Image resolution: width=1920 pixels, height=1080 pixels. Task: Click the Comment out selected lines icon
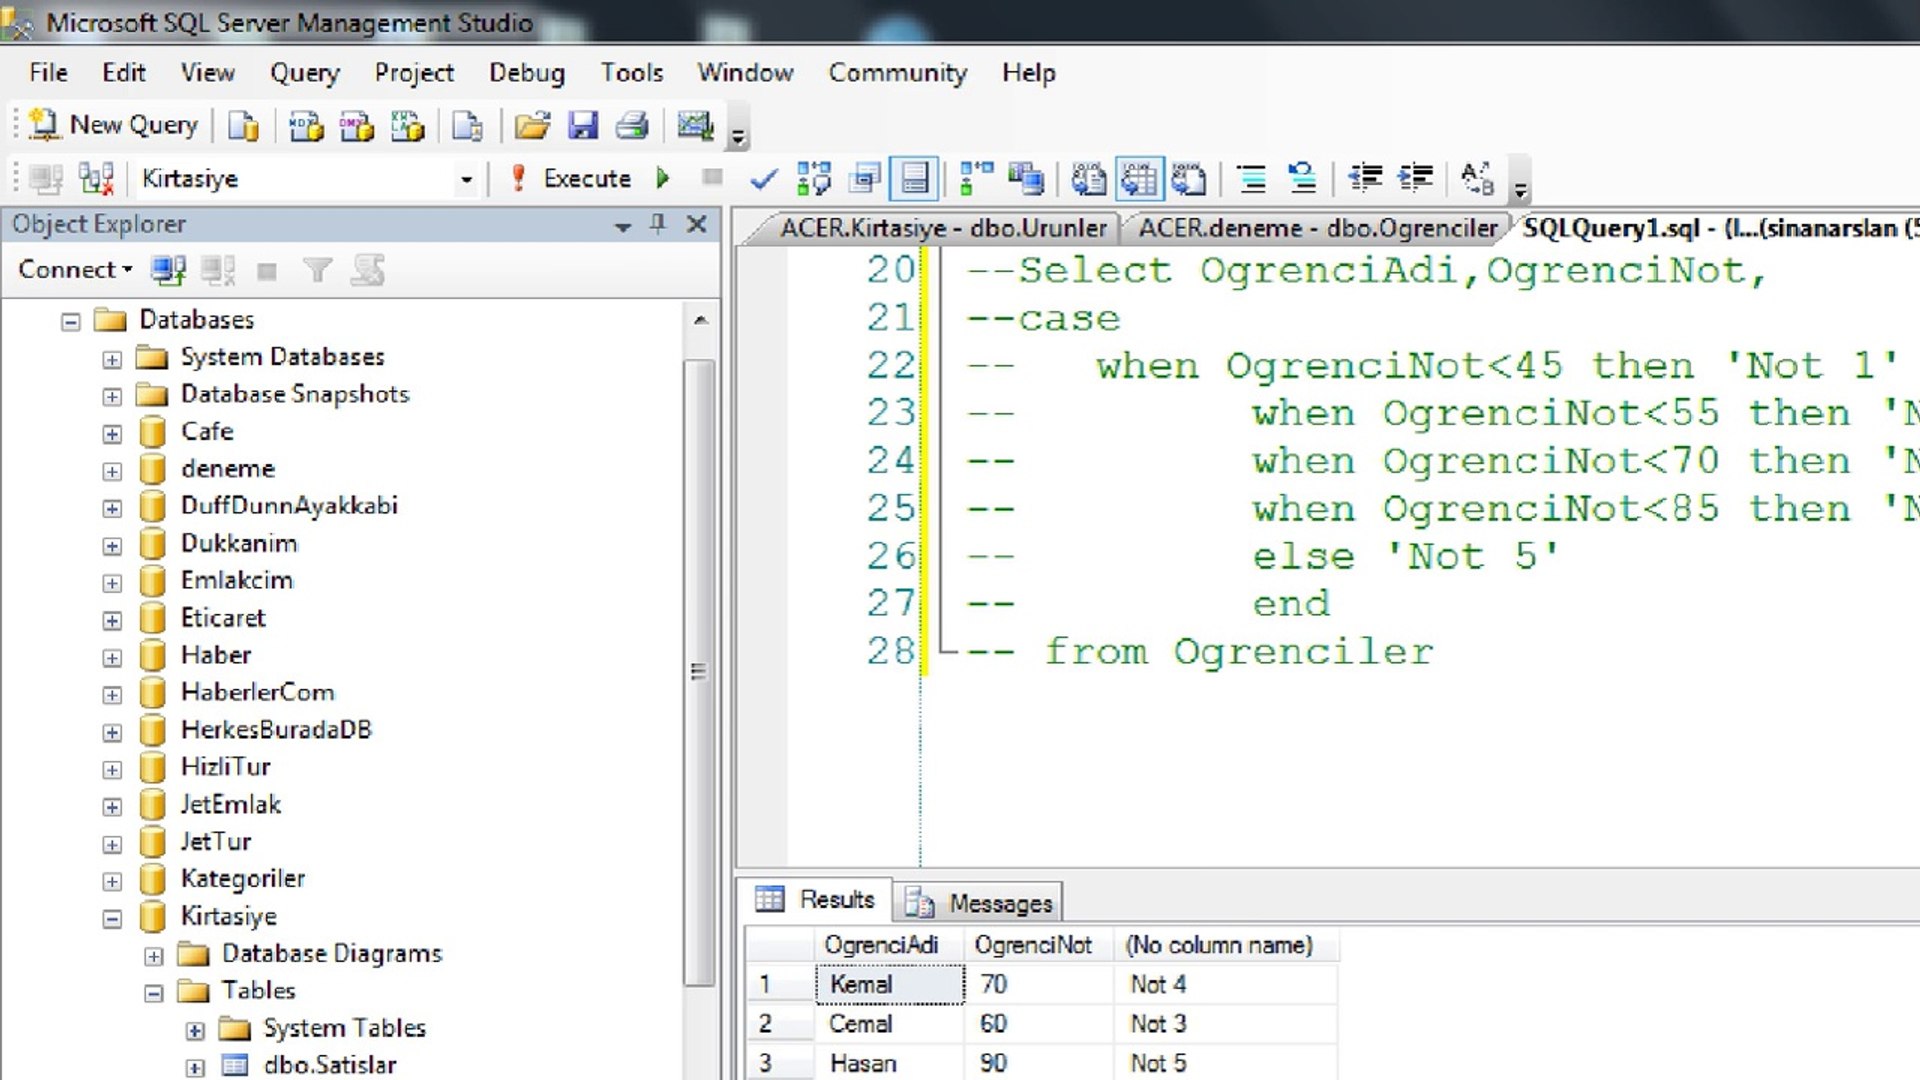pos(1252,179)
